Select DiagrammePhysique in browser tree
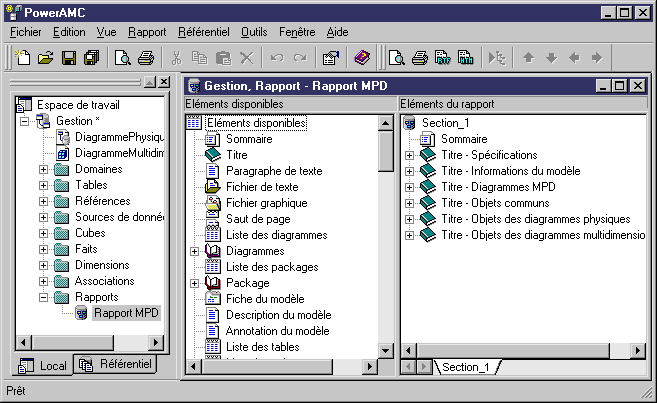The image size is (657, 403). click(119, 137)
